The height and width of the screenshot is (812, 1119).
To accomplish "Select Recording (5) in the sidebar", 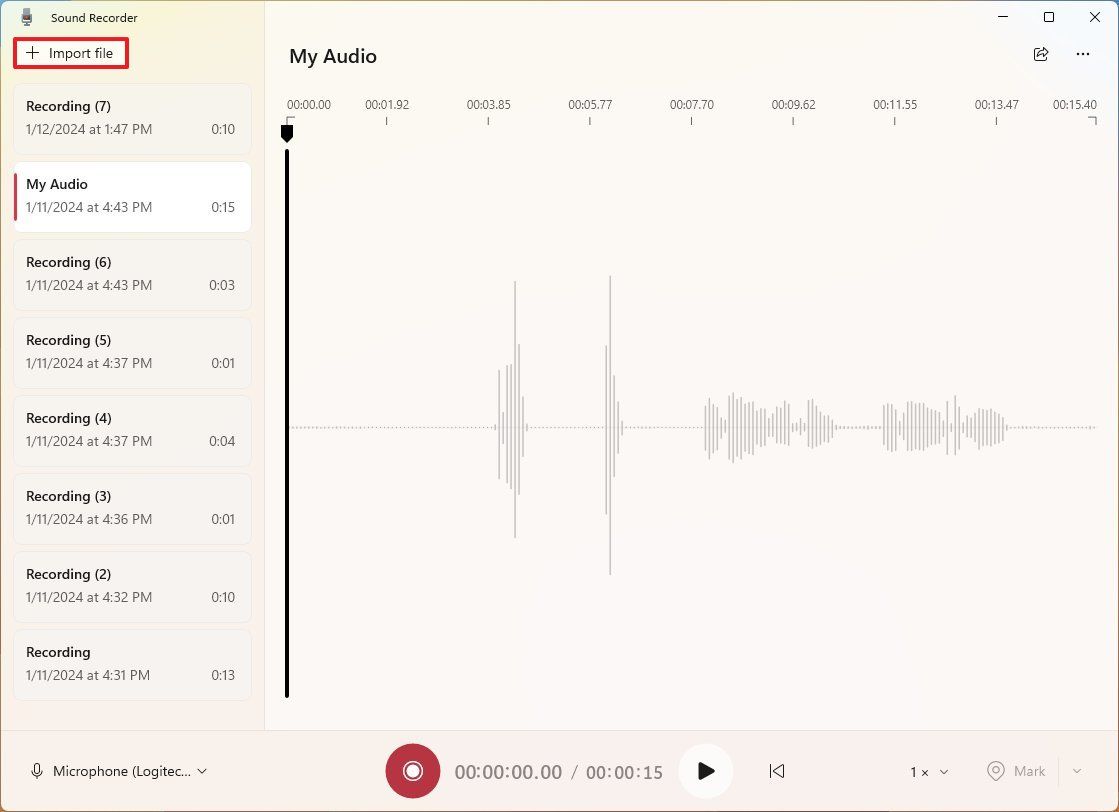I will (131, 351).
